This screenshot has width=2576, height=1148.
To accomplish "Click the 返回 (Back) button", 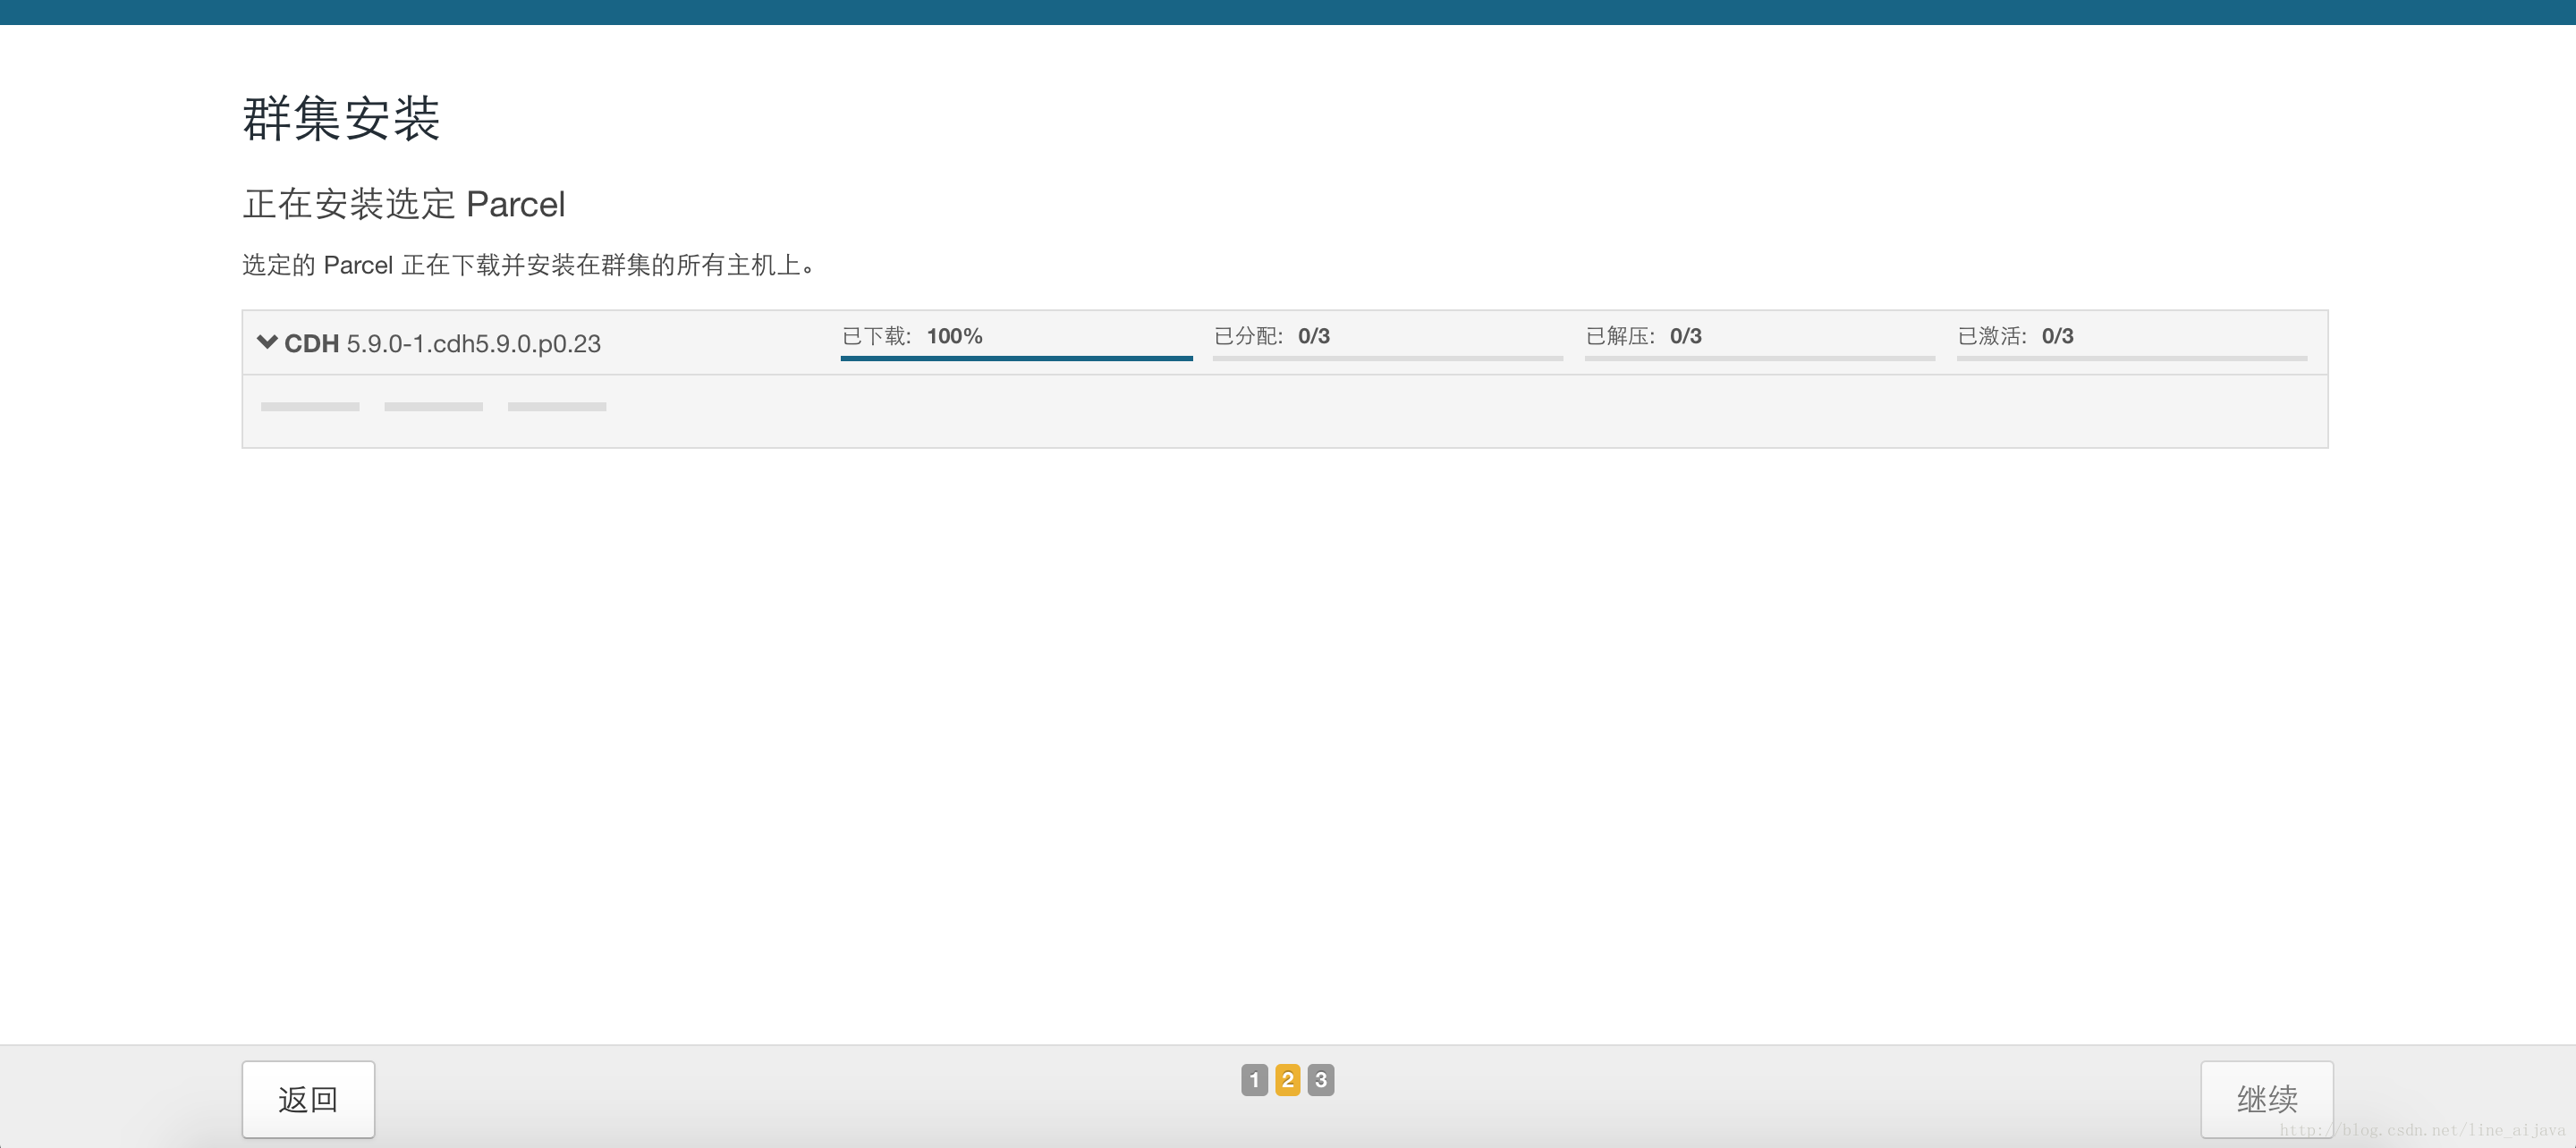I will pyautogui.click(x=308, y=1099).
